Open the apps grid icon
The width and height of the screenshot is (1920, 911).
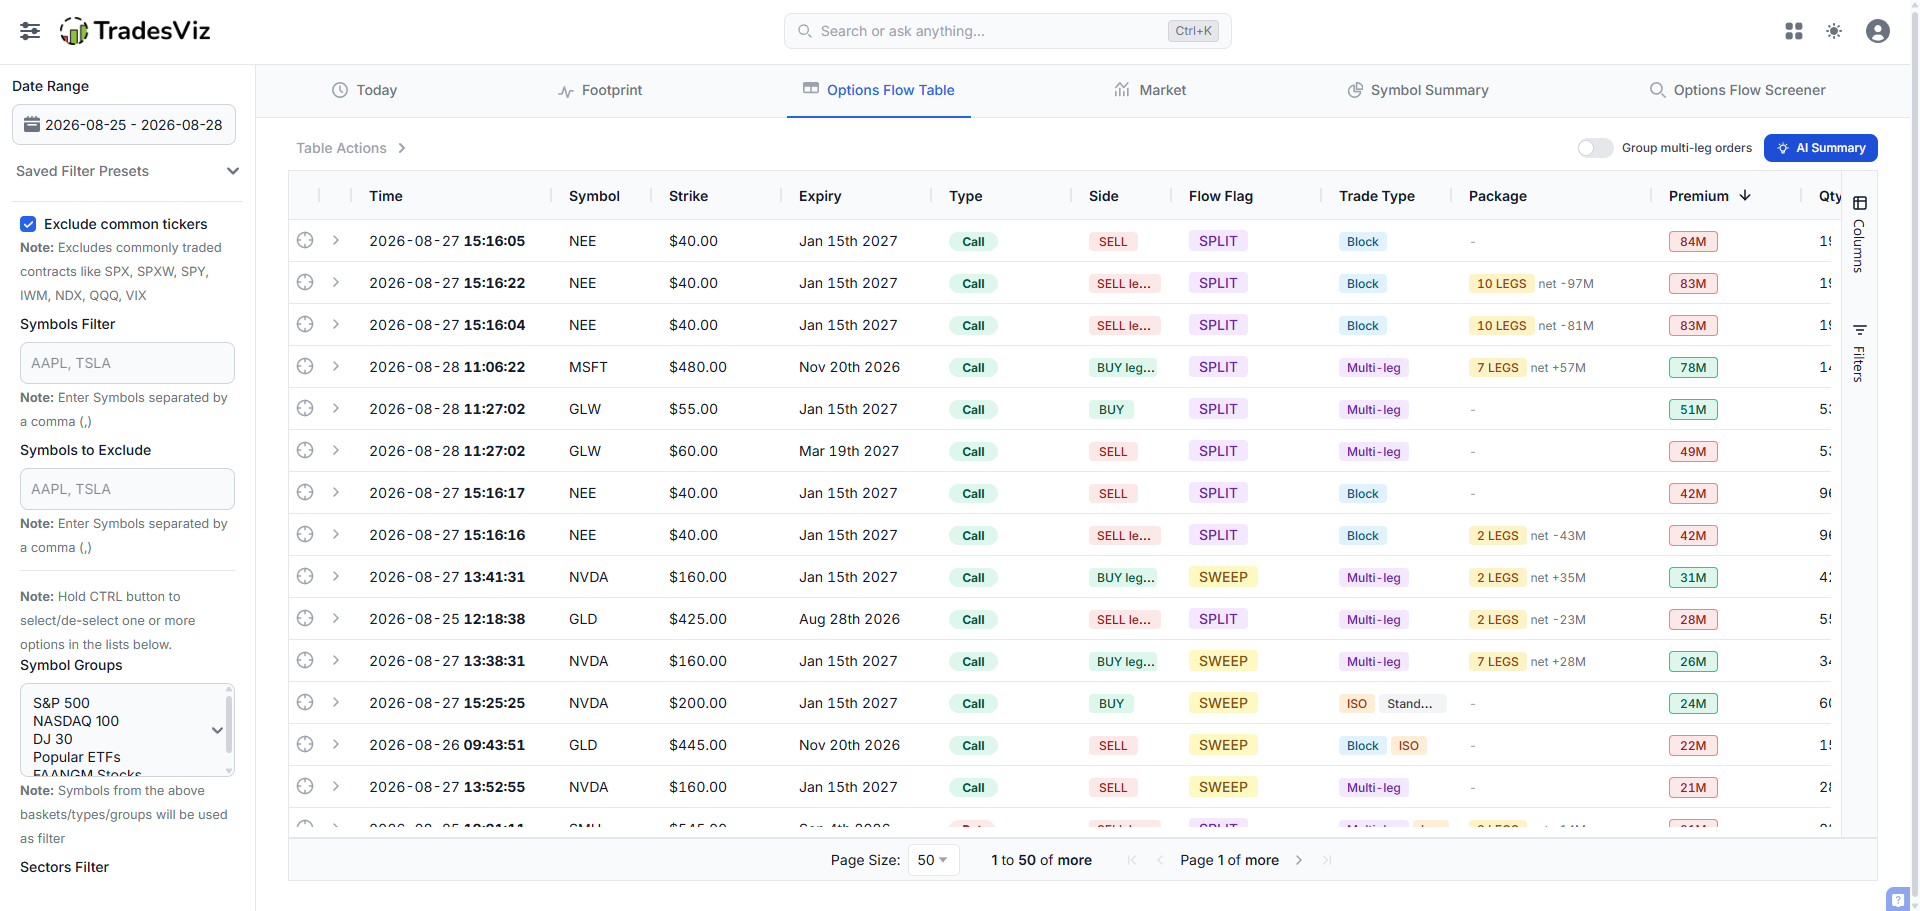click(1794, 31)
